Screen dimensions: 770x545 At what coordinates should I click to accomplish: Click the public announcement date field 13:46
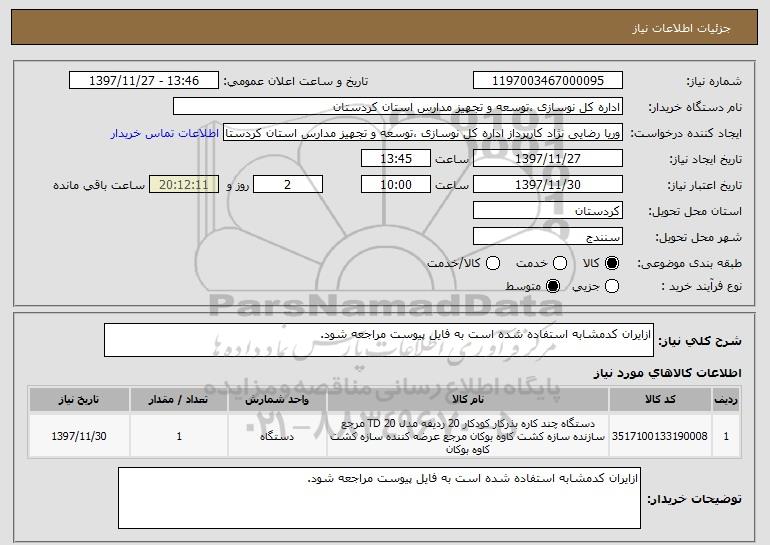point(144,81)
